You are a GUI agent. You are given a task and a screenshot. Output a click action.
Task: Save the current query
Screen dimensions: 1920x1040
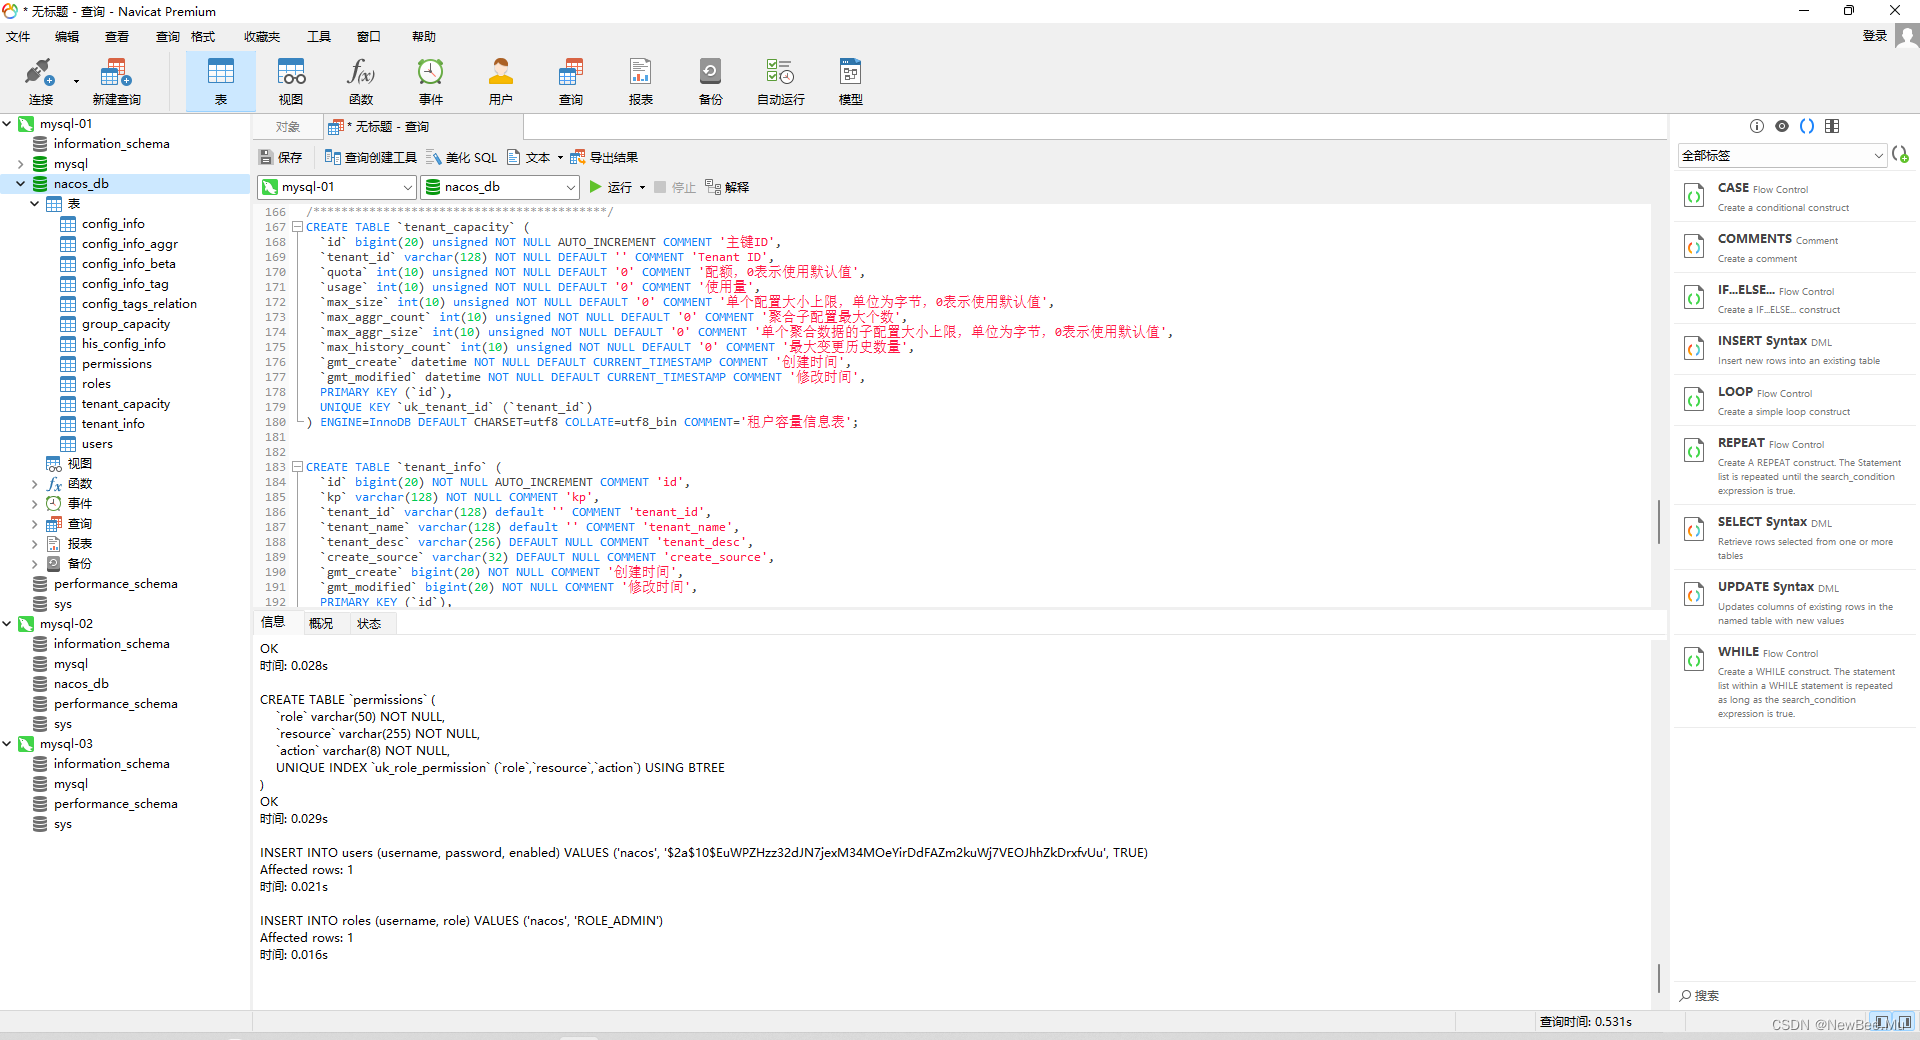click(x=280, y=157)
